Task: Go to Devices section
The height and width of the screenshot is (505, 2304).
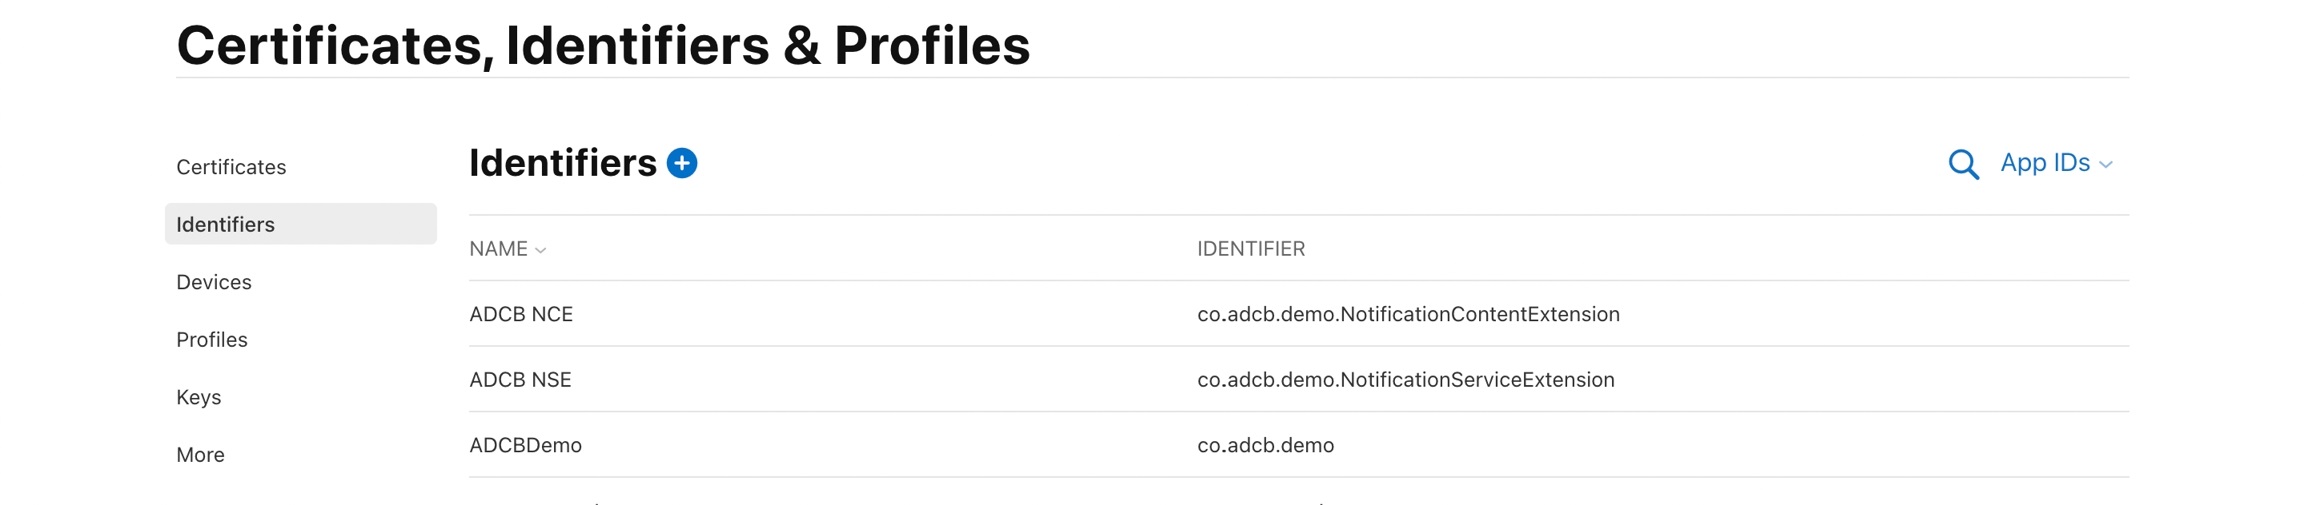Action: (x=214, y=282)
